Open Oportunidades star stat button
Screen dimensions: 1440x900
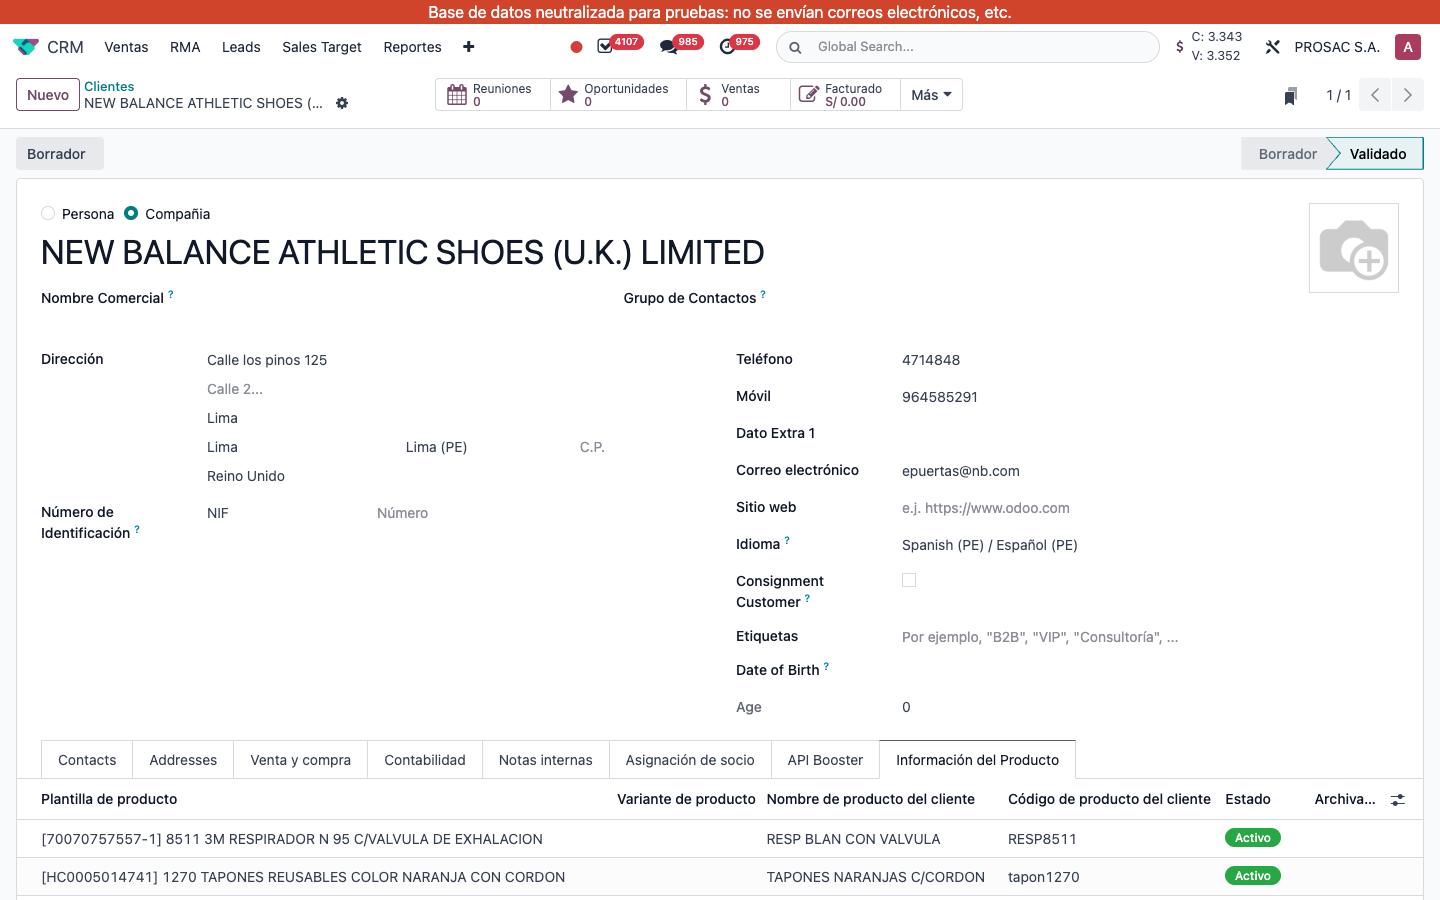pyautogui.click(x=618, y=95)
